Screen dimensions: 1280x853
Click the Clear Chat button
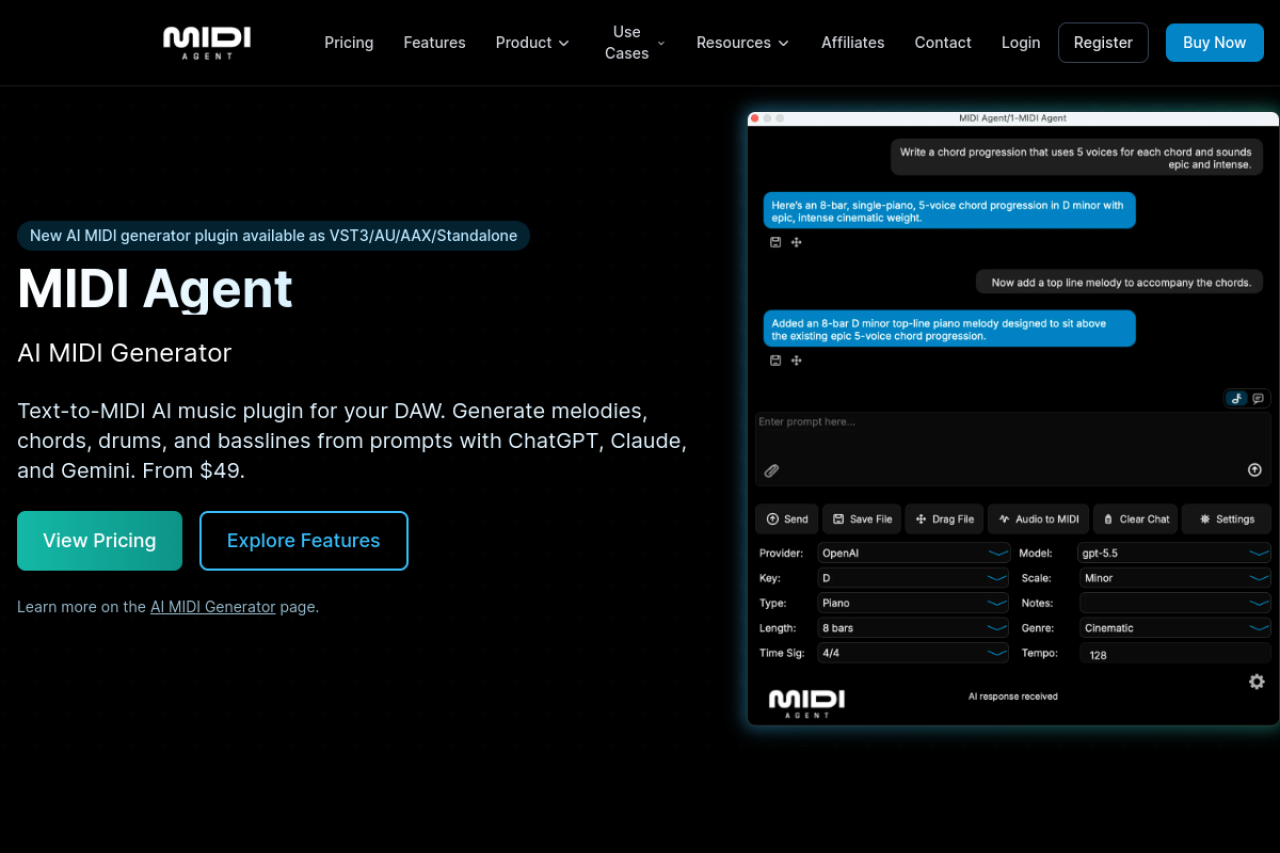(x=1135, y=519)
